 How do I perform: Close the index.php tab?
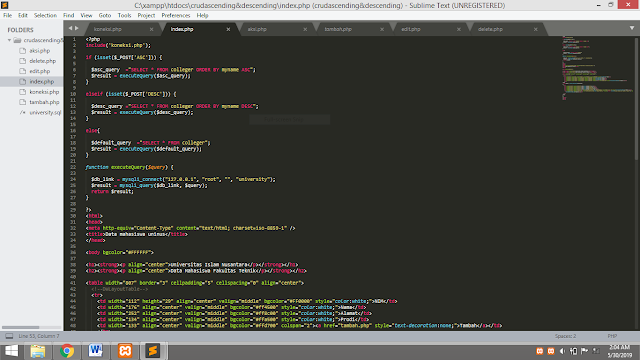(x=228, y=29)
